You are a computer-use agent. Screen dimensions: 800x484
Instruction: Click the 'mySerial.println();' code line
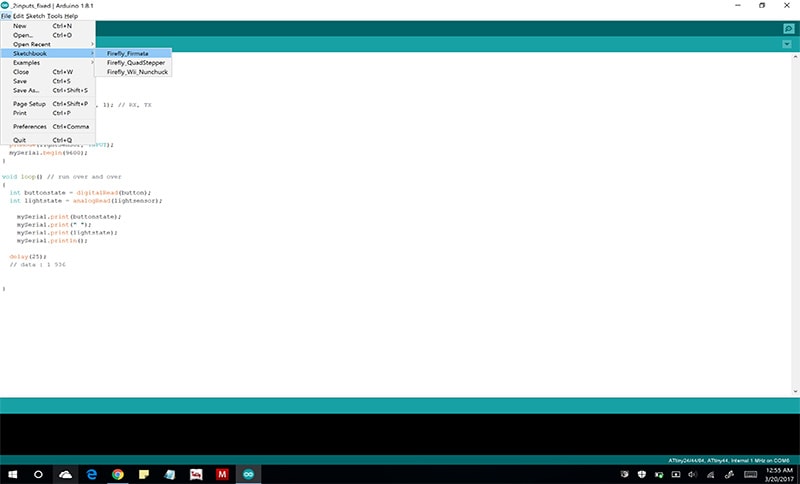(52, 241)
